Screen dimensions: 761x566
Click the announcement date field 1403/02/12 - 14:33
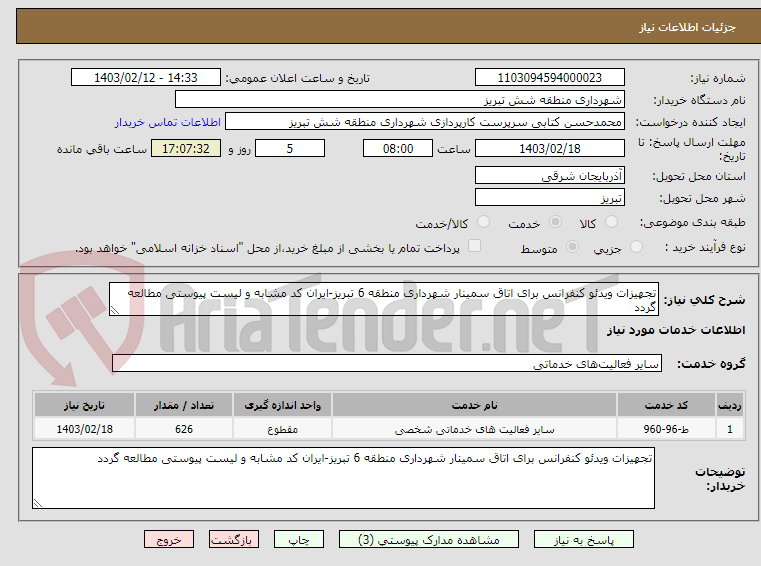click(146, 78)
